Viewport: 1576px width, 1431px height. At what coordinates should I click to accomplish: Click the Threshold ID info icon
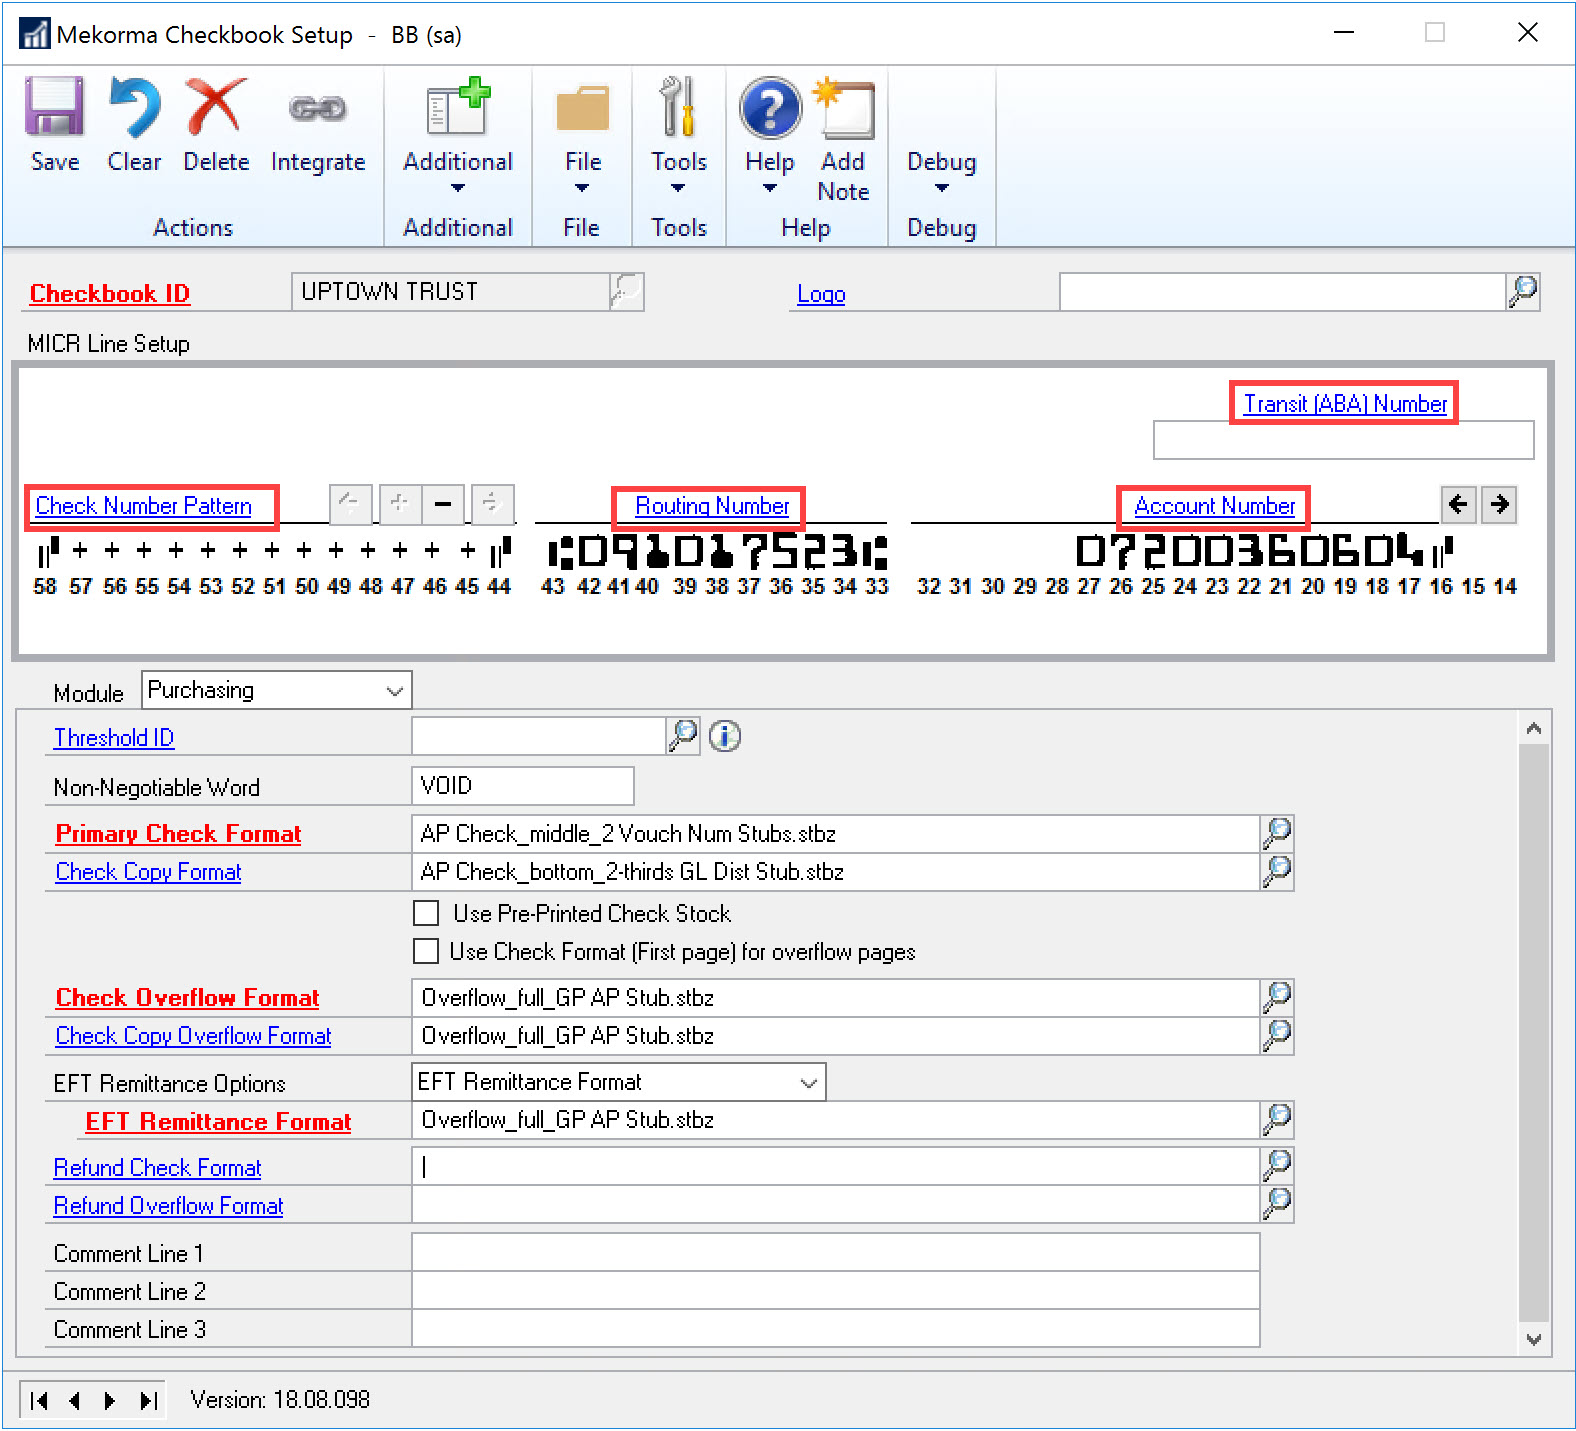coord(725,737)
